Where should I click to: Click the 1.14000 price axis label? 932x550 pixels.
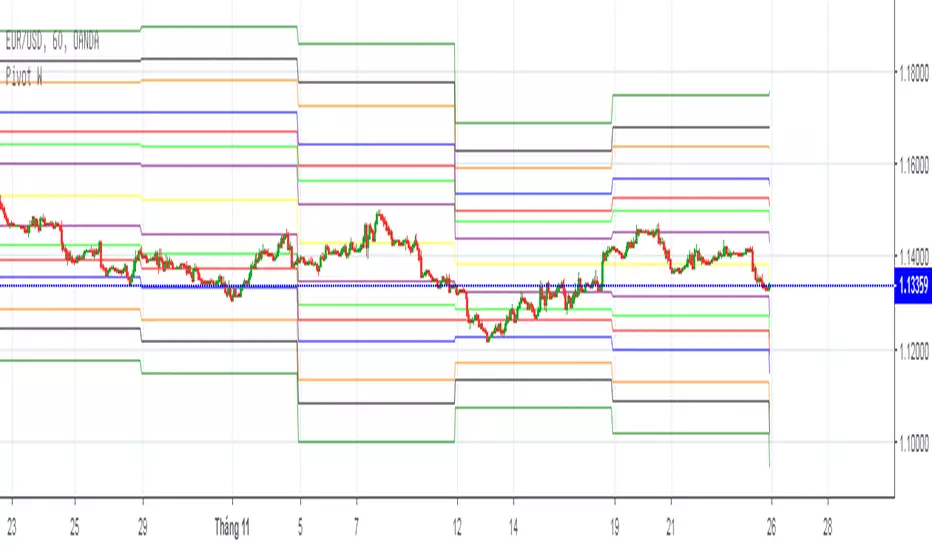point(914,257)
